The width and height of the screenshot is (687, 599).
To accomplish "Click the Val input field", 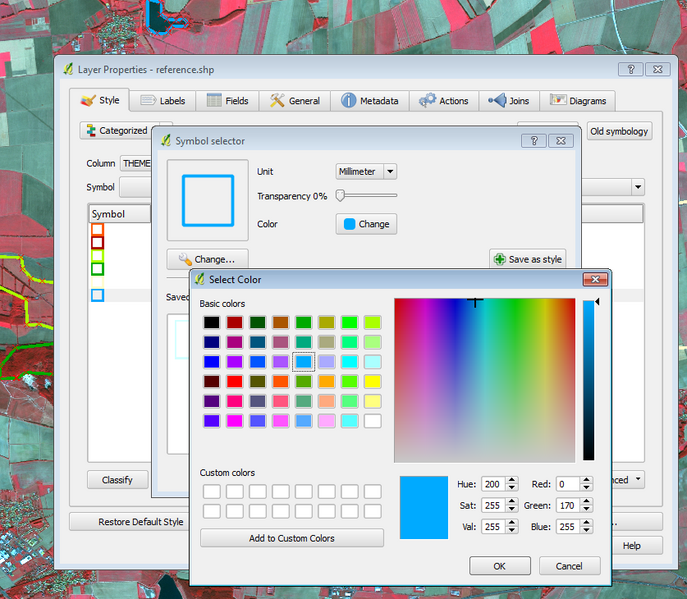I will [494, 526].
